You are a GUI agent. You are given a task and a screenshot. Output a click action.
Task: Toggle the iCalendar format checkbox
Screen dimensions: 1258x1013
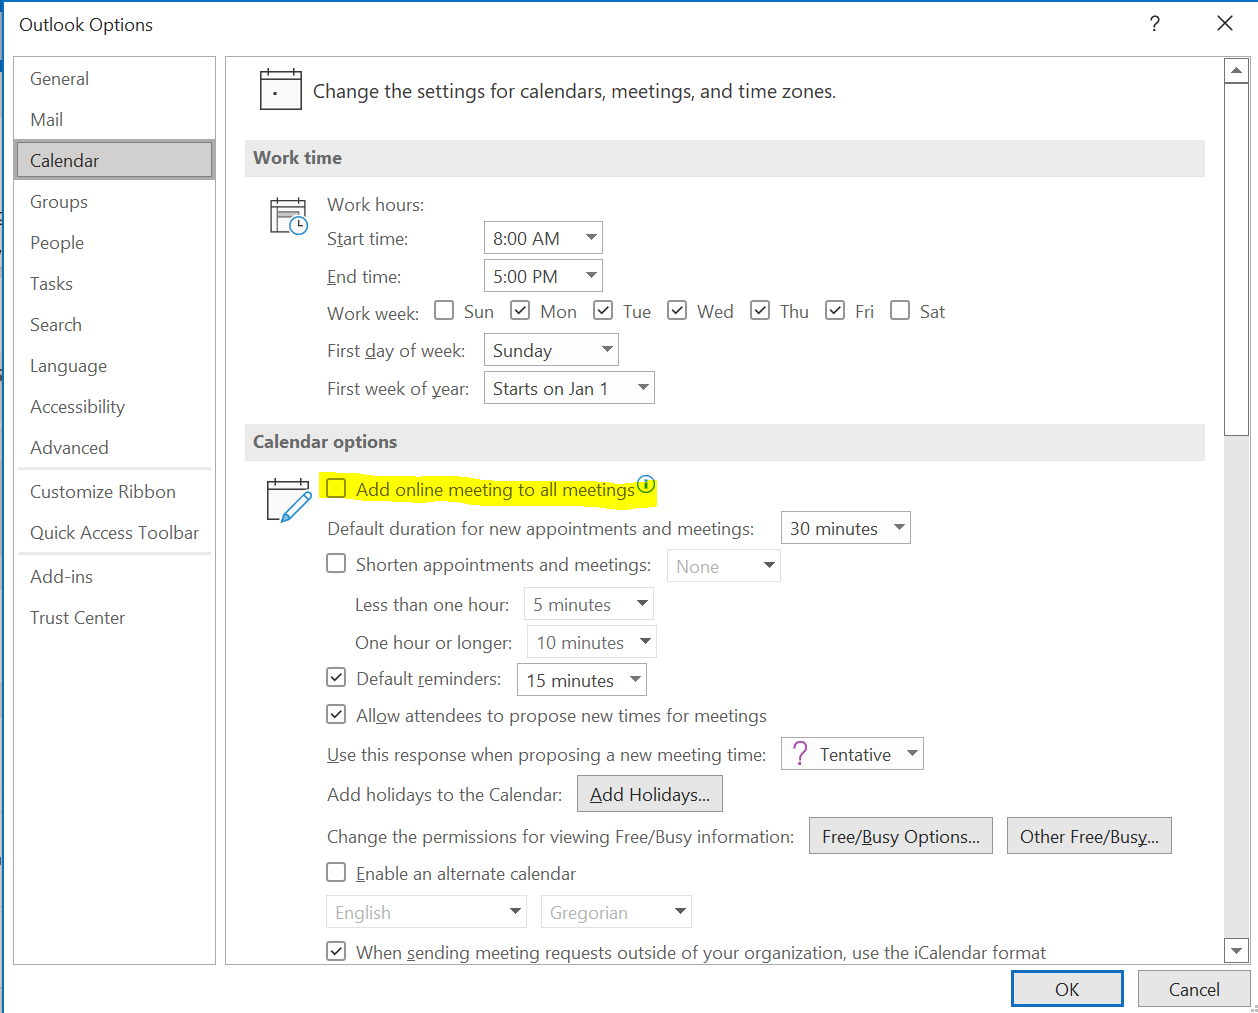(336, 951)
